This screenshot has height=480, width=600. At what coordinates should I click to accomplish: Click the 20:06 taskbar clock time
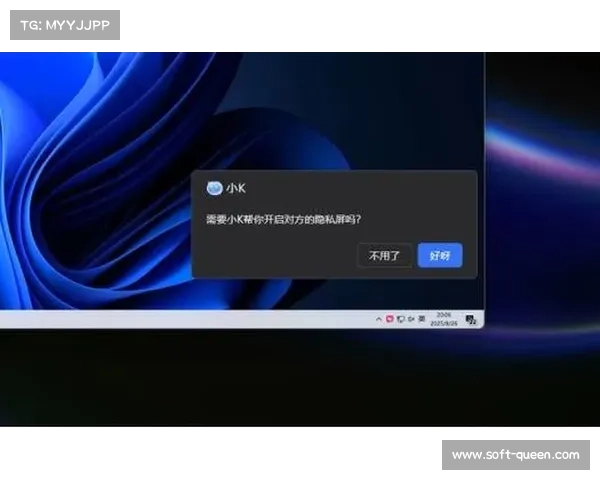tap(444, 315)
